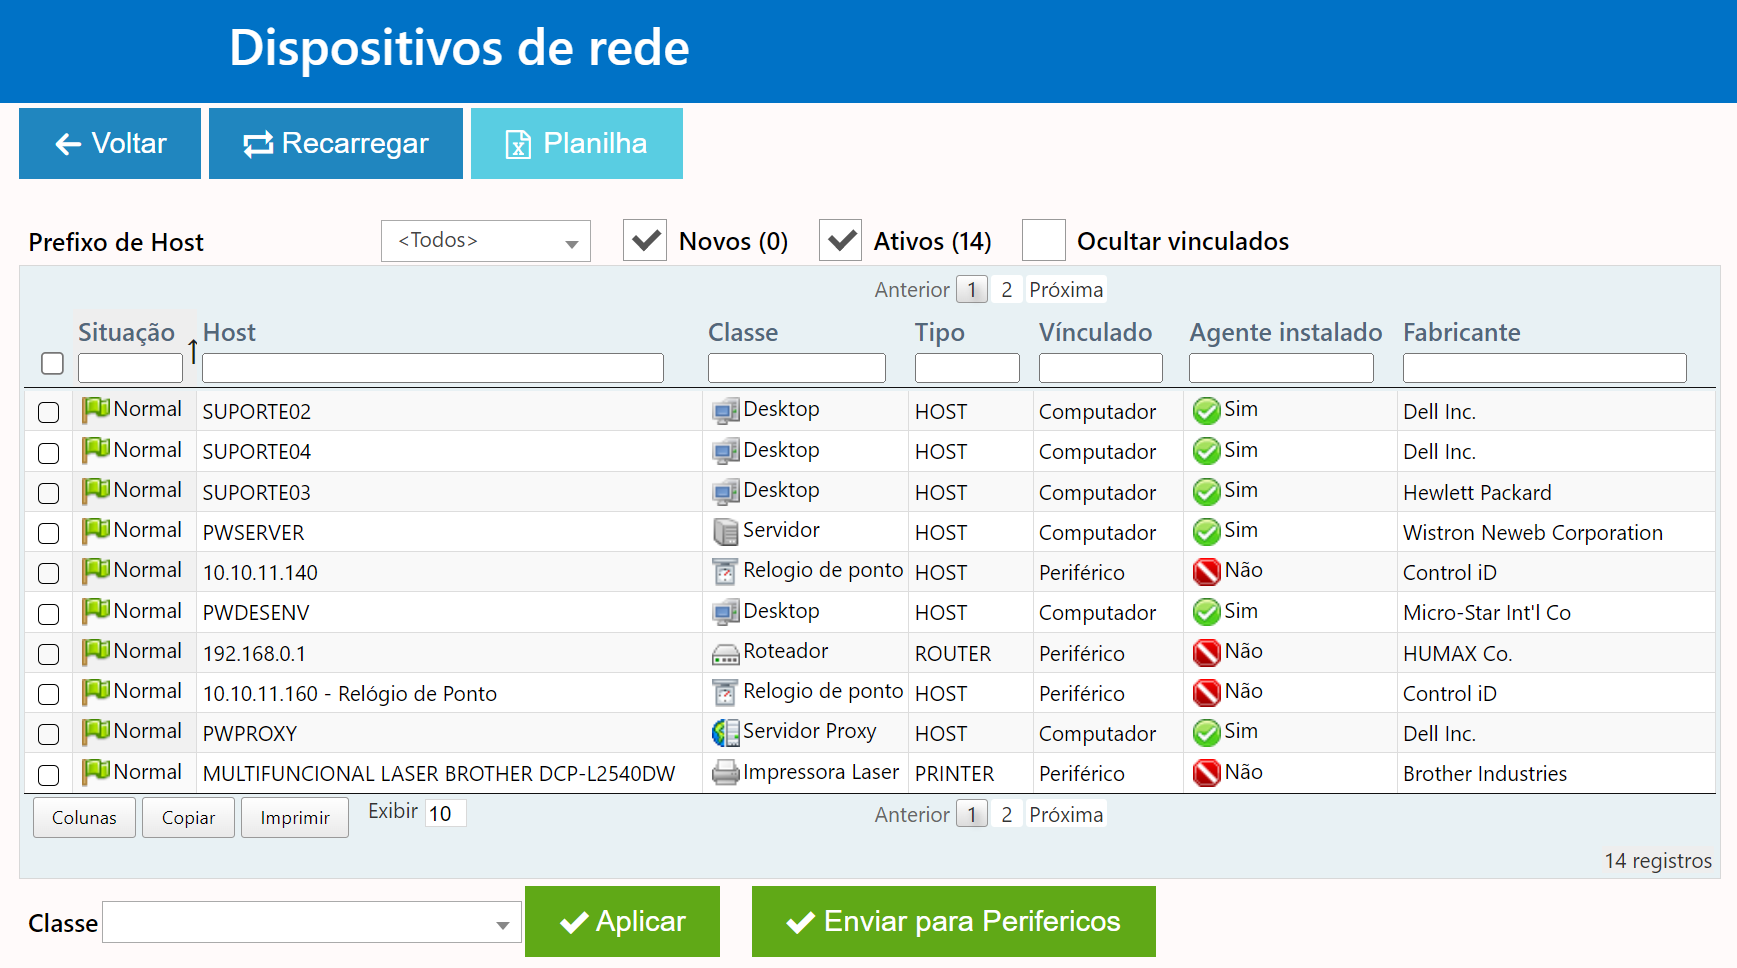Click the red blocked icon for Brother printer
The width and height of the screenshot is (1737, 968).
coord(1207,773)
